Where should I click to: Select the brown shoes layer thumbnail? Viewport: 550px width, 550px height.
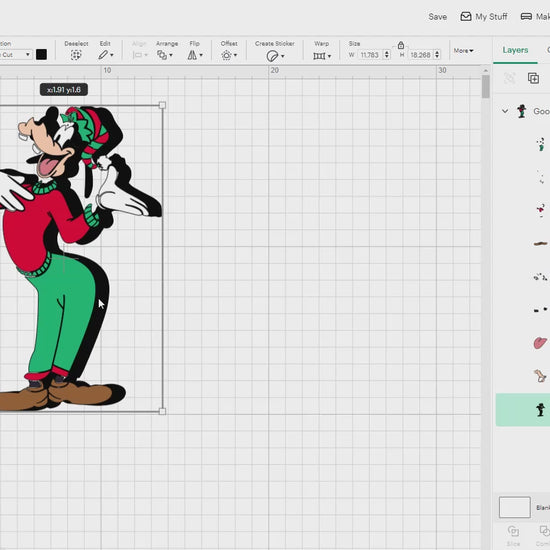coord(540,243)
